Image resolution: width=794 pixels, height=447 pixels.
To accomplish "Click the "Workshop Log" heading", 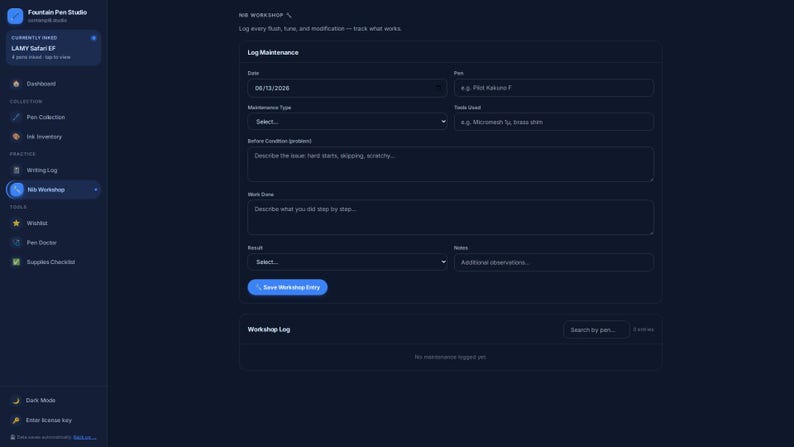I will coord(269,330).
